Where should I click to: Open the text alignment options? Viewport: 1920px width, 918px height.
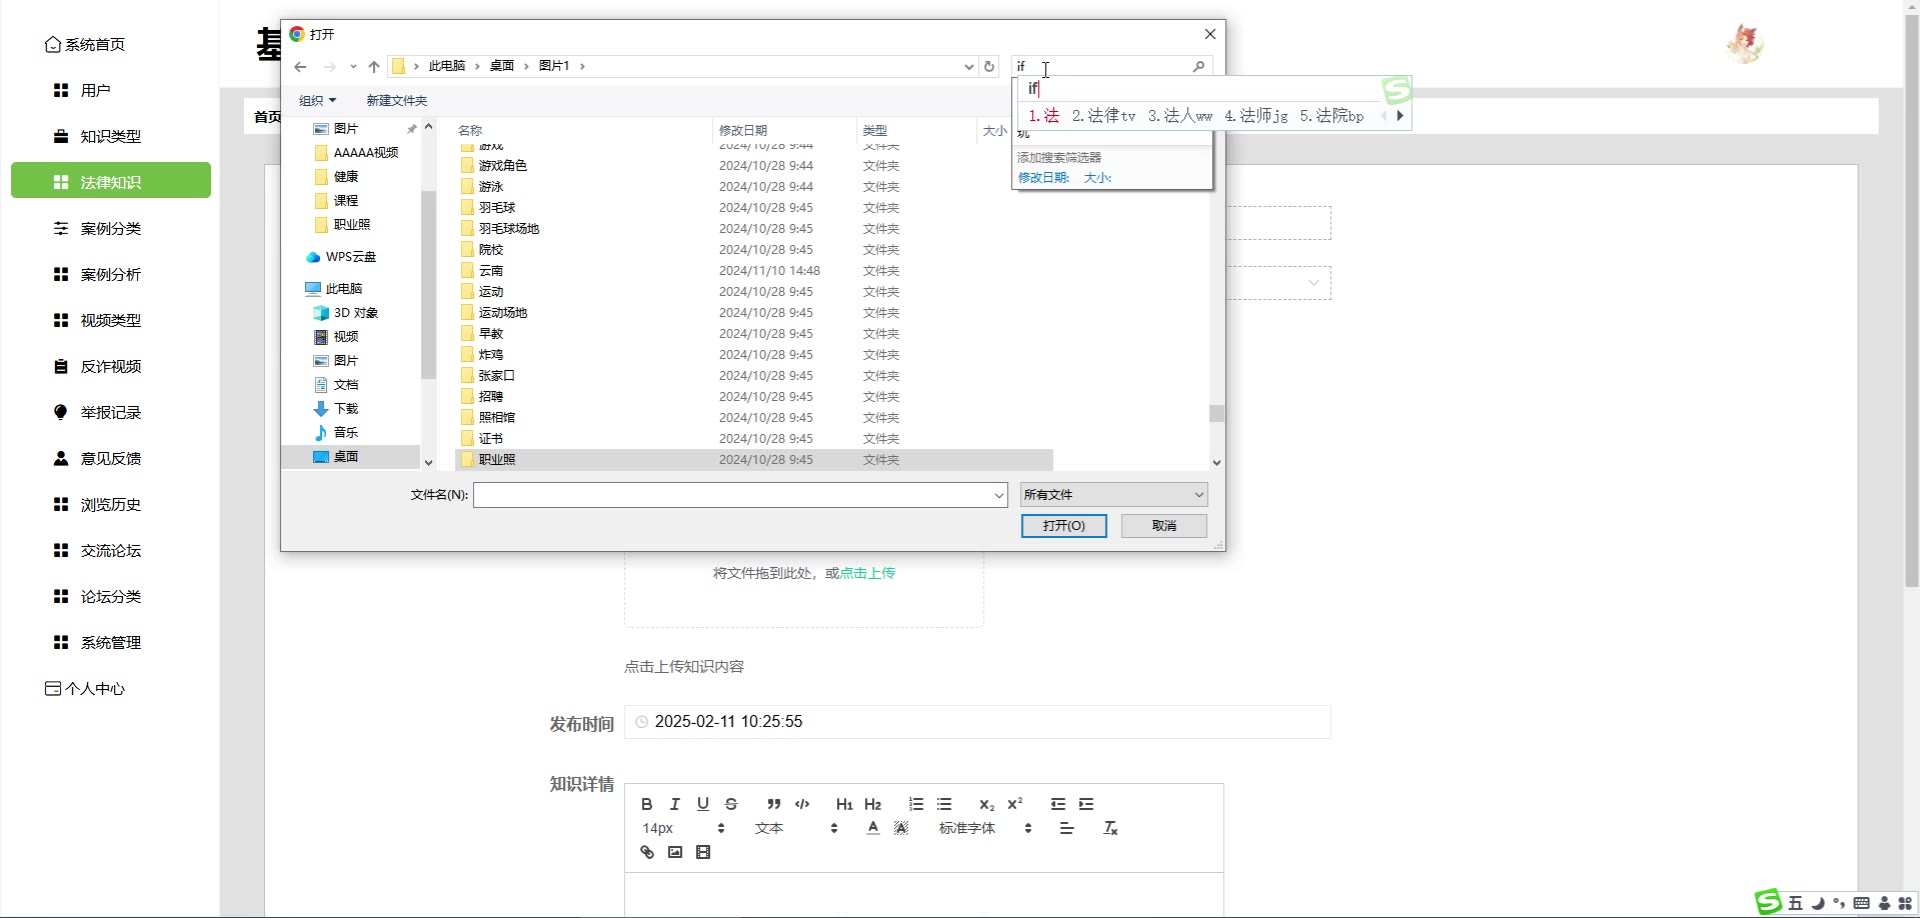tap(1067, 828)
